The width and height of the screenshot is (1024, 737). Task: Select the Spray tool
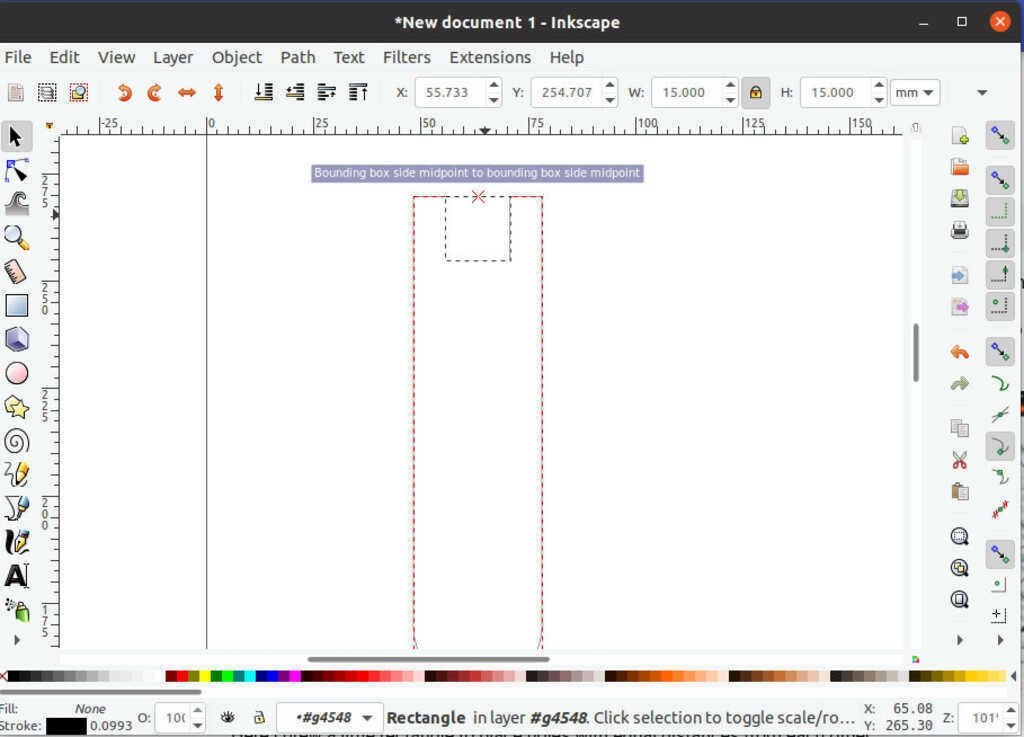[x=16, y=610]
